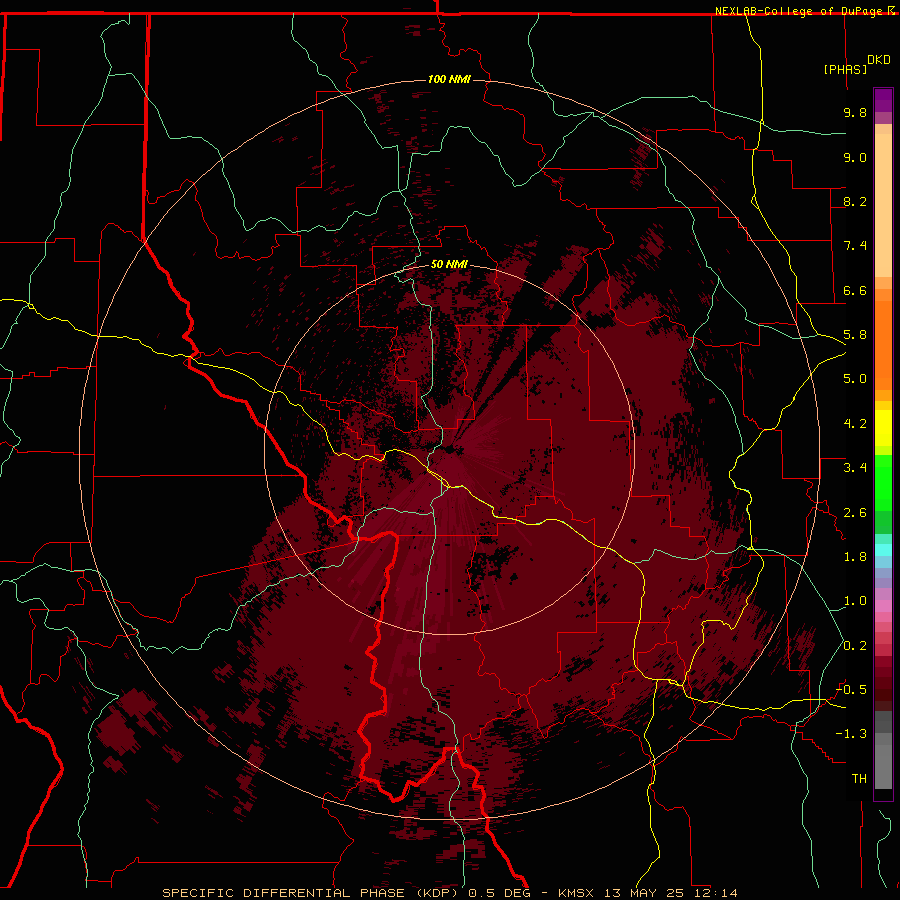Pick the cyan swatch on the color bar
This screenshot has width=900, height=900.
point(883,549)
